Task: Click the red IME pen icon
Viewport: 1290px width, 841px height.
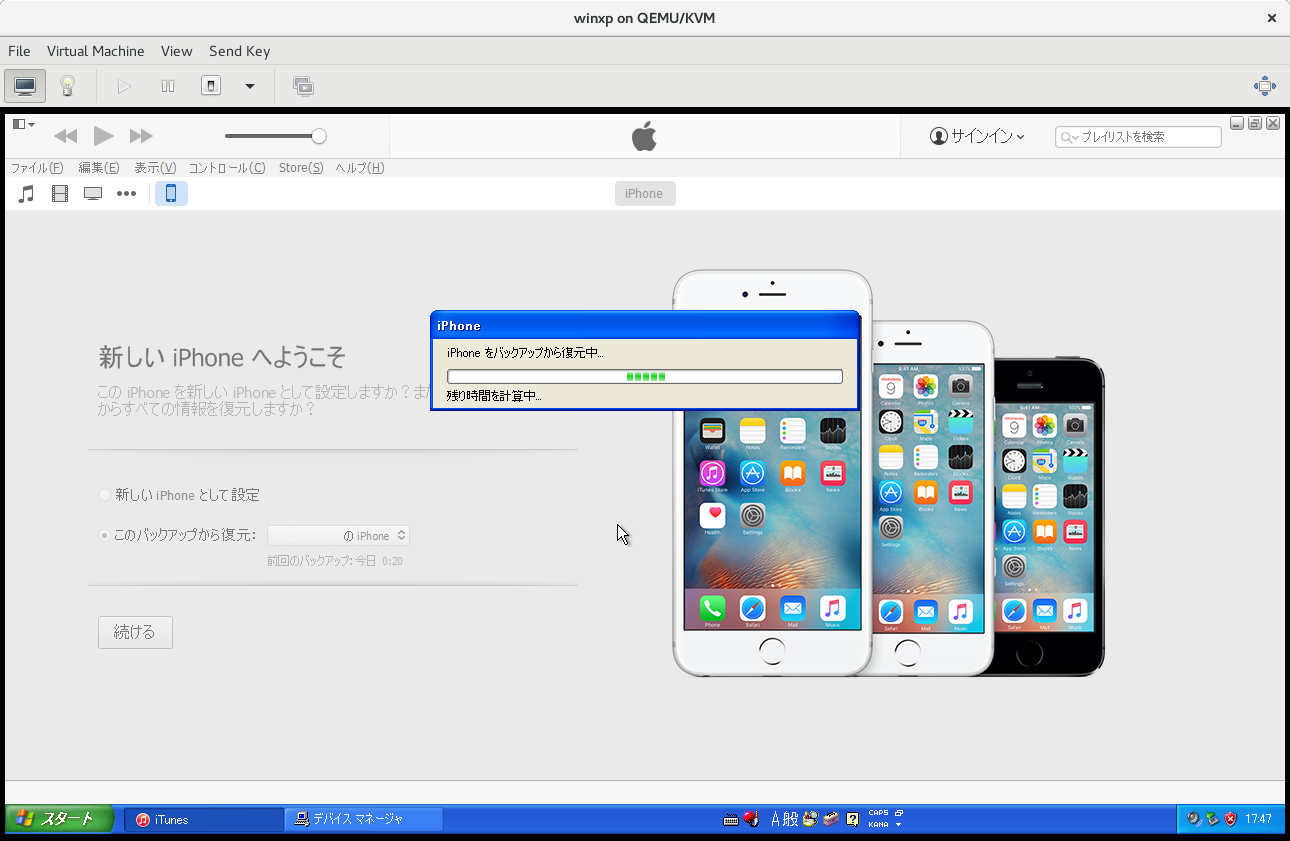Action: coord(751,819)
